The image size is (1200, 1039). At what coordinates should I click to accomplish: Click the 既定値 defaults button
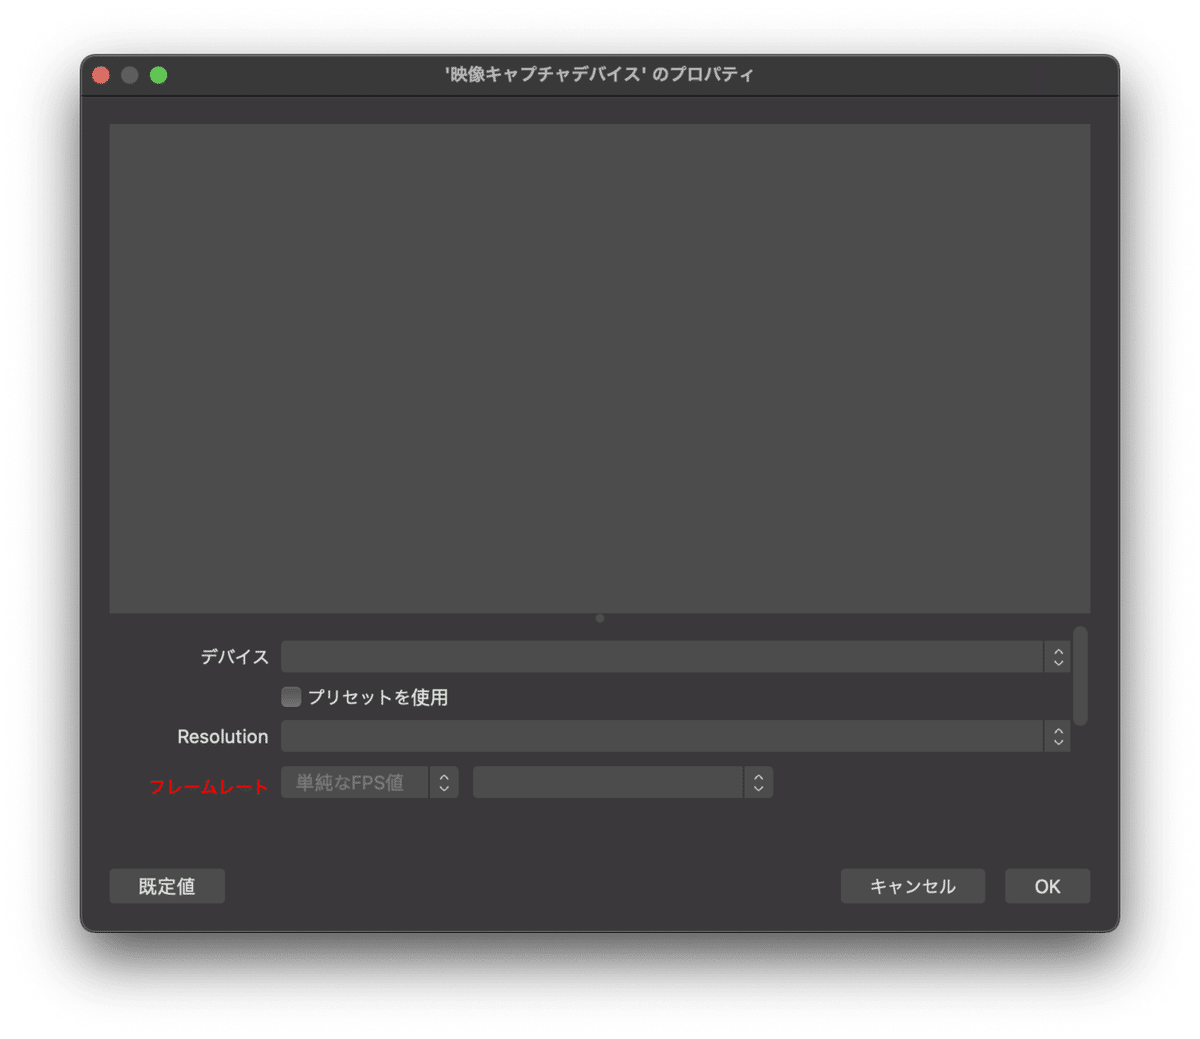click(166, 886)
